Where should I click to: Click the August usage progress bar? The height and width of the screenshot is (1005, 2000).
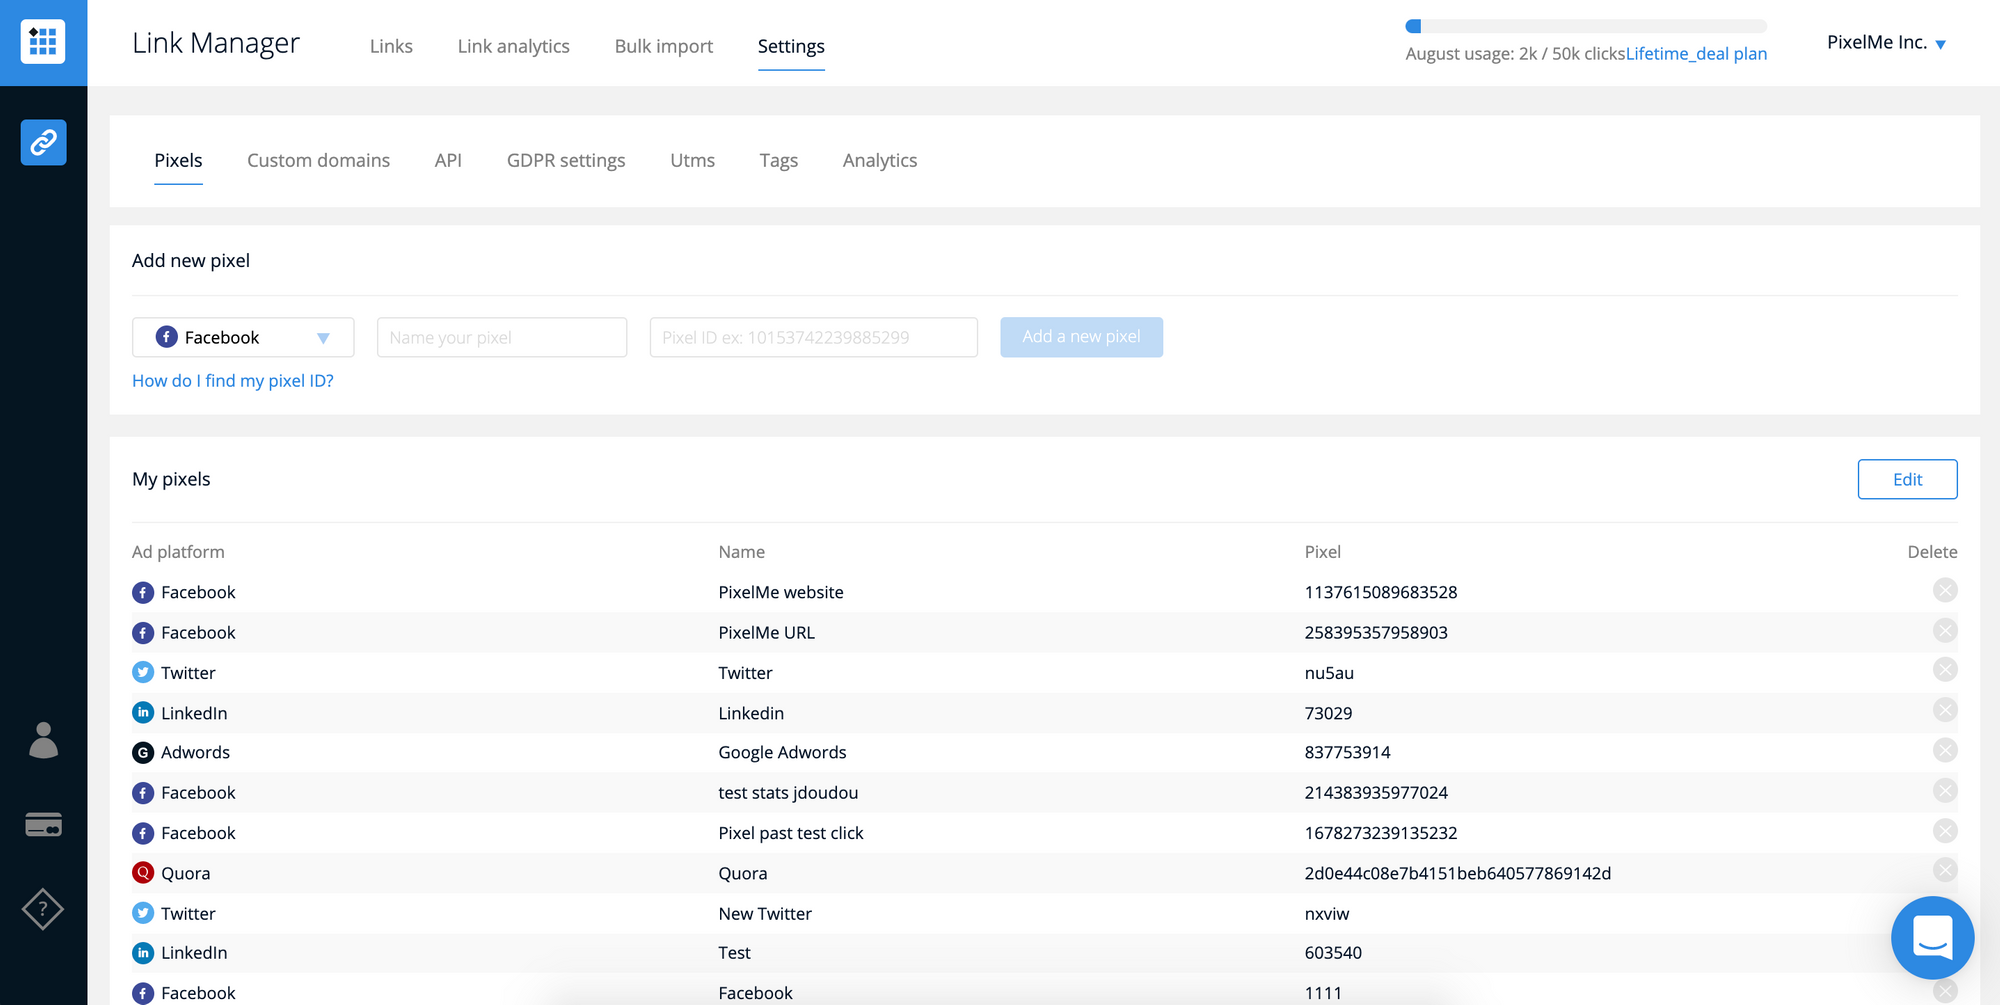(x=1586, y=26)
